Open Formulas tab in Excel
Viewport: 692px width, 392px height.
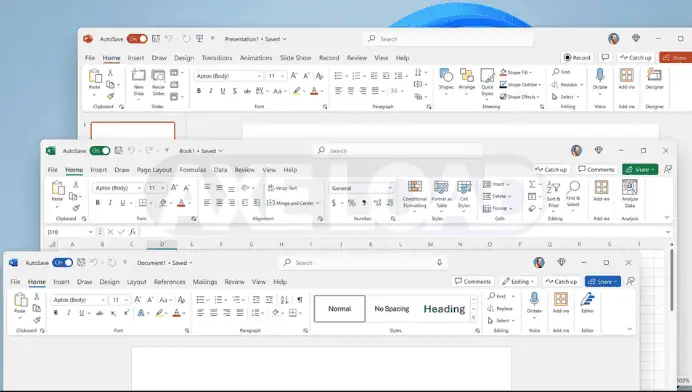(193, 170)
